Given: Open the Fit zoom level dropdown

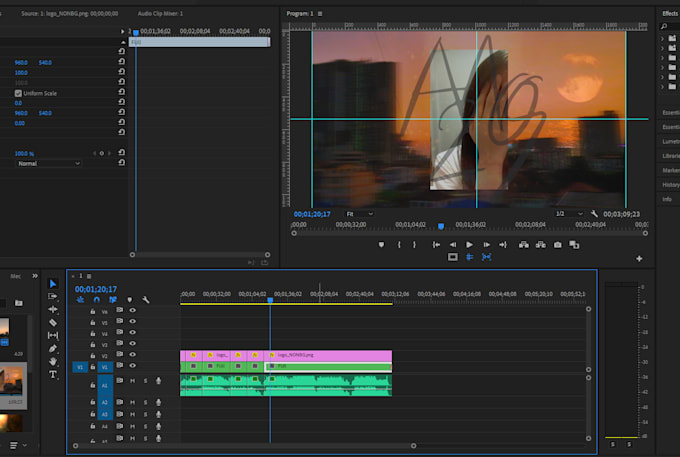Looking at the screenshot, I should [360, 214].
